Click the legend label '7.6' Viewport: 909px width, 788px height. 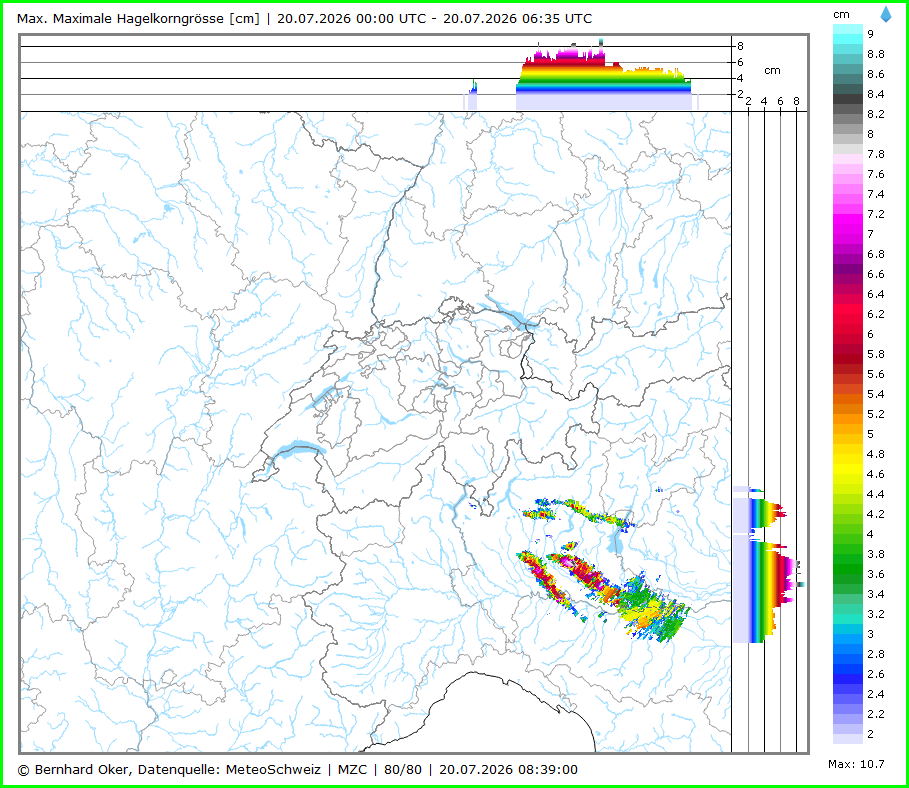point(876,174)
